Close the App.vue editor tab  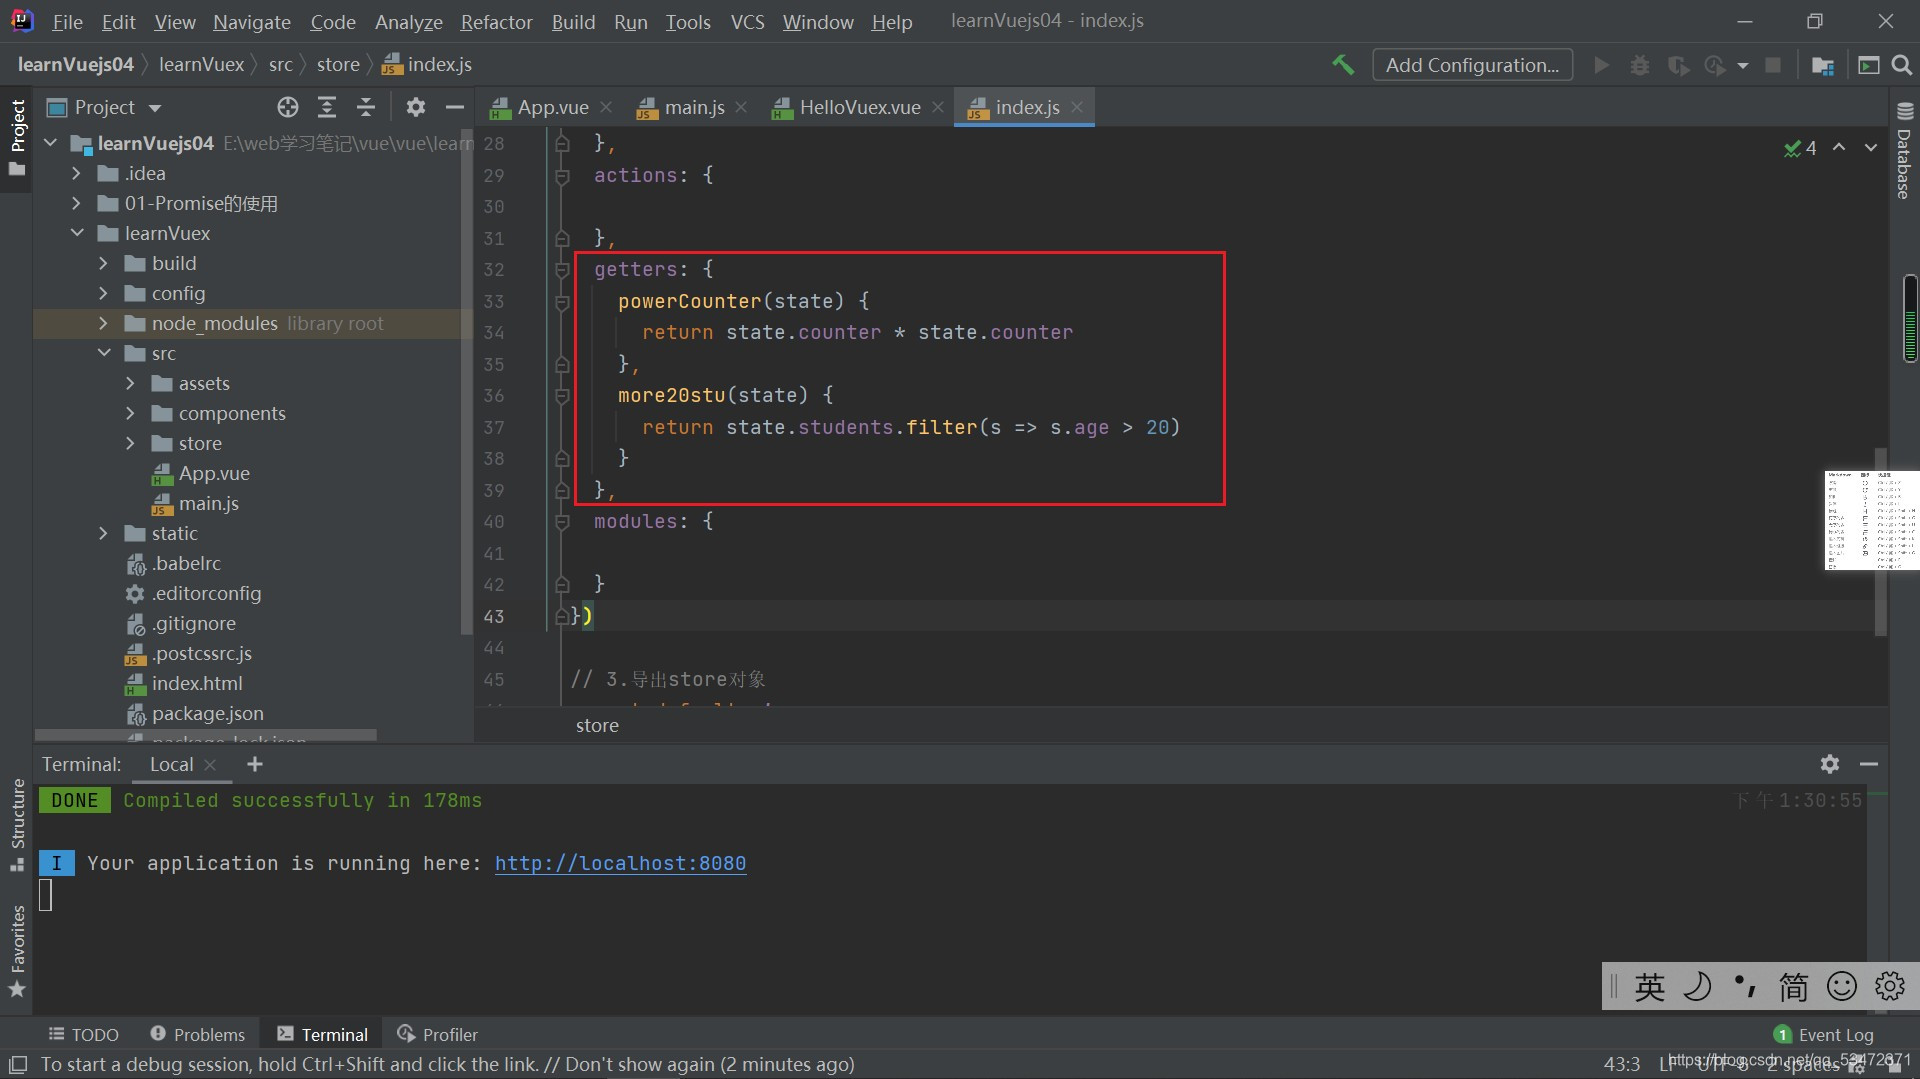point(606,107)
